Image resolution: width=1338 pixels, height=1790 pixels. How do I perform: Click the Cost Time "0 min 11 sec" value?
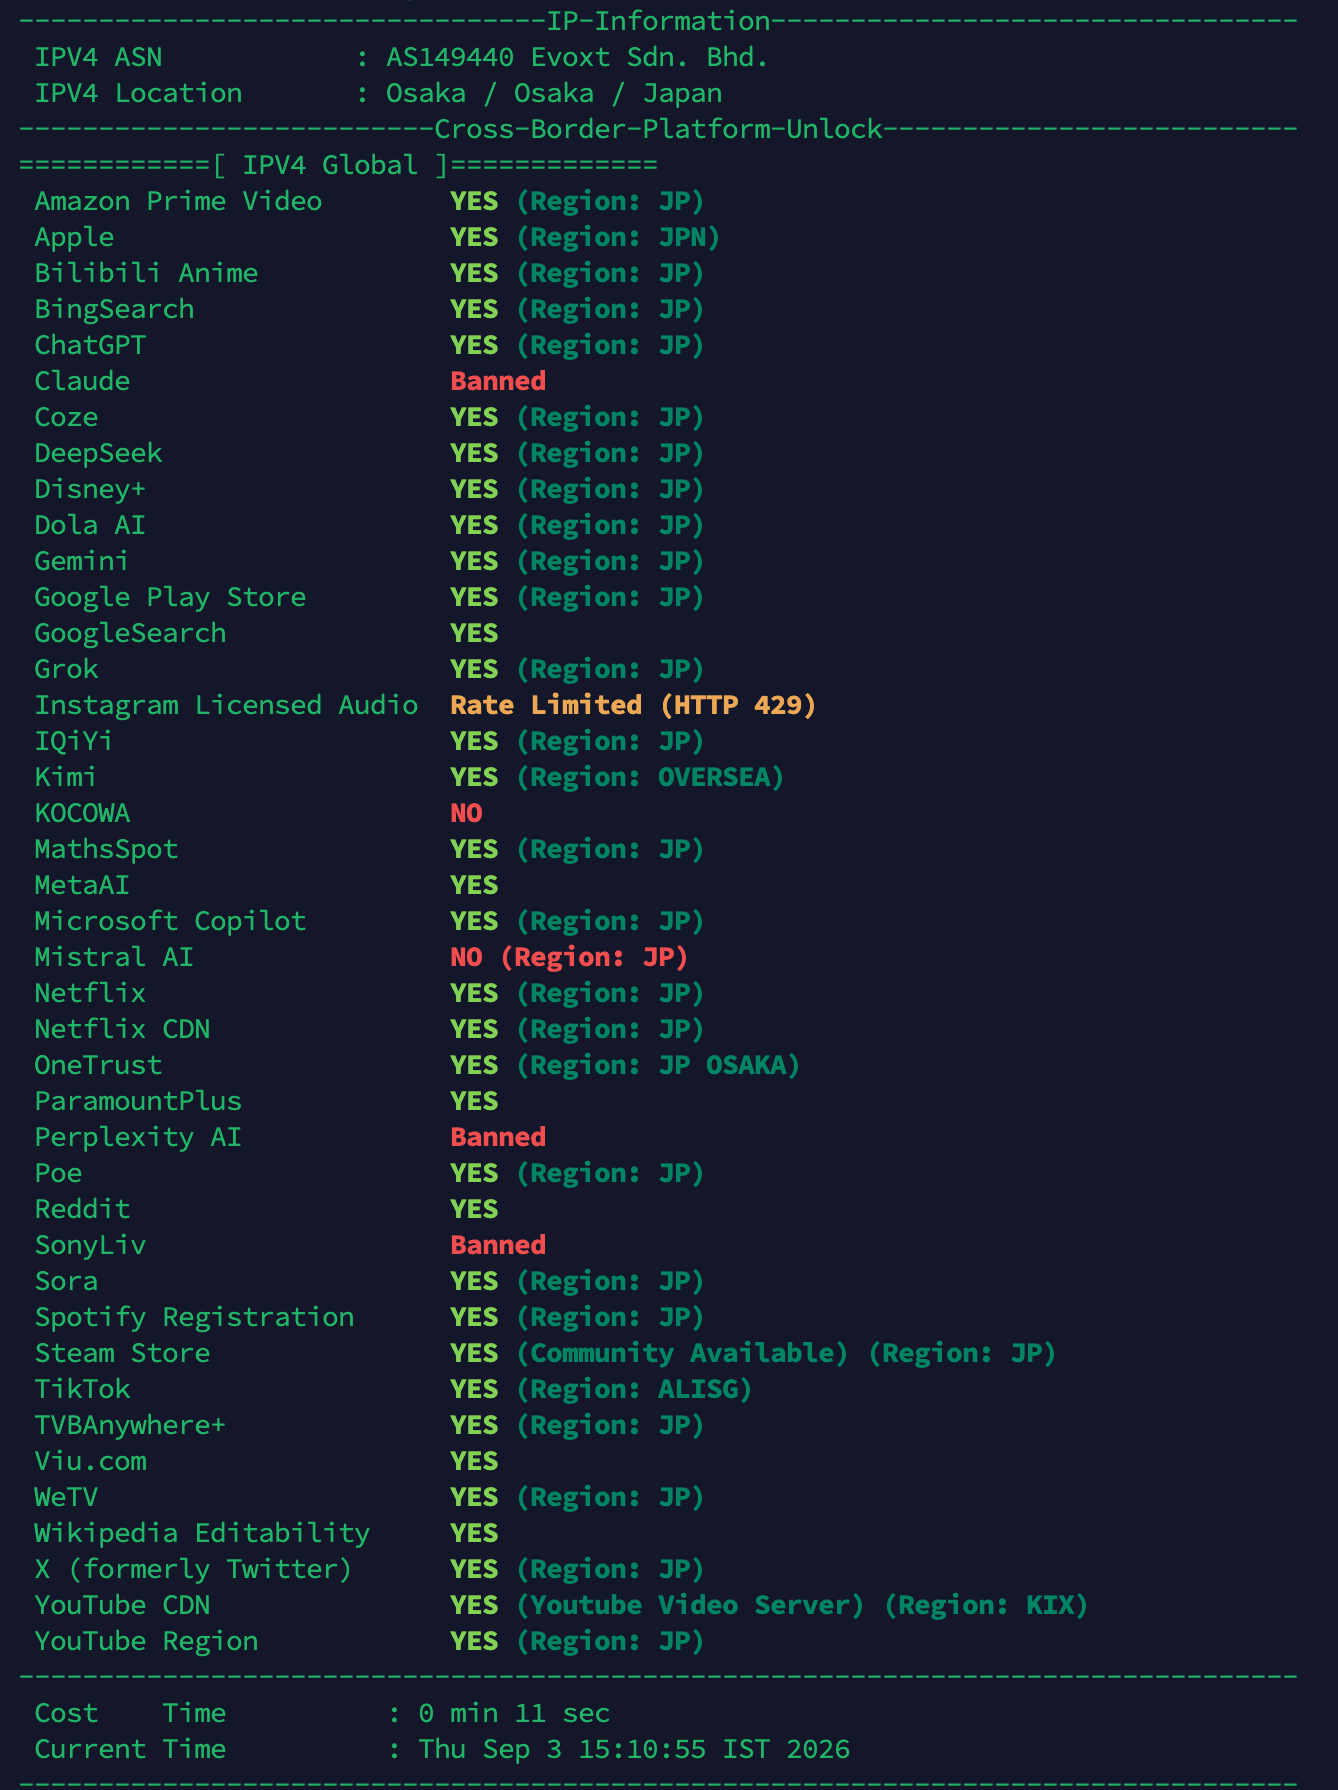coord(514,1713)
